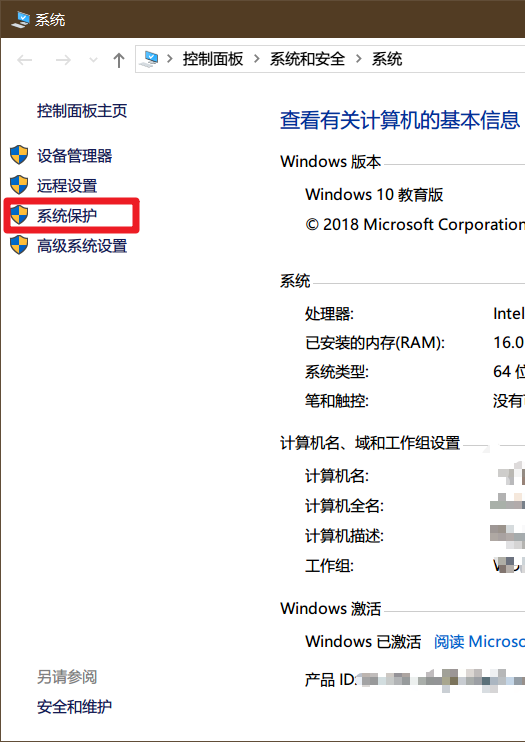Click the 系统类型 label
Screen dimensions: 525x742
coord(337,372)
